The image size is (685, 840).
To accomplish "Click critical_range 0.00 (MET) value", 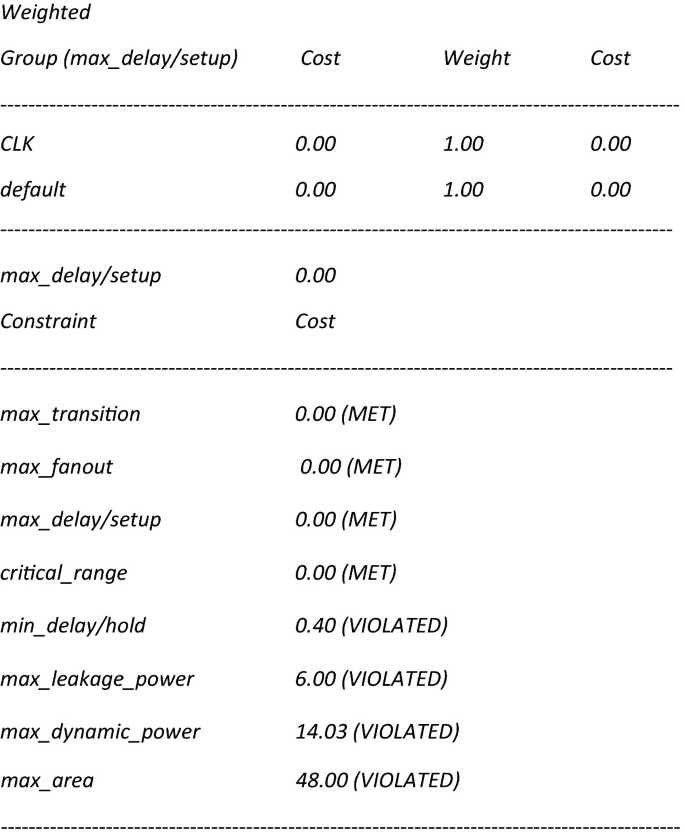I will pos(346,573).
